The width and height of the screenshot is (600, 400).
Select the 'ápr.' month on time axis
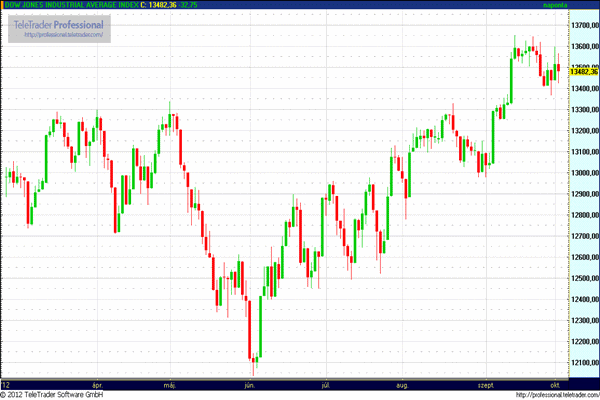coord(97,383)
